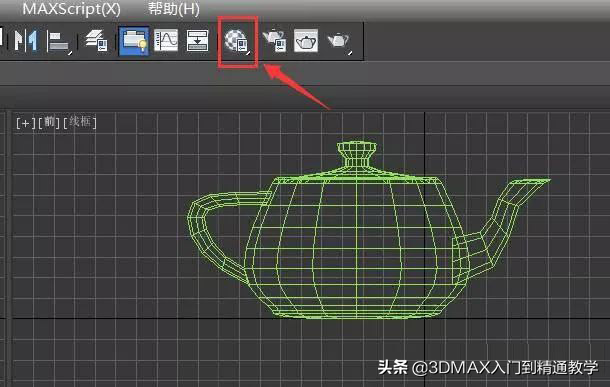Open the Curve Editor icon
The image size is (610, 387).
click(166, 40)
